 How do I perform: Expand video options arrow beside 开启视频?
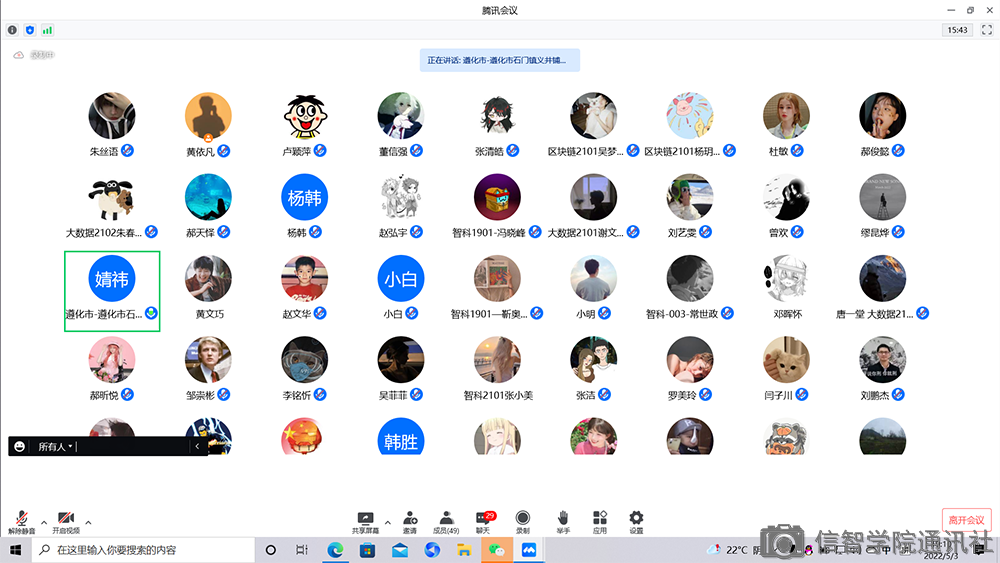[x=88, y=522]
